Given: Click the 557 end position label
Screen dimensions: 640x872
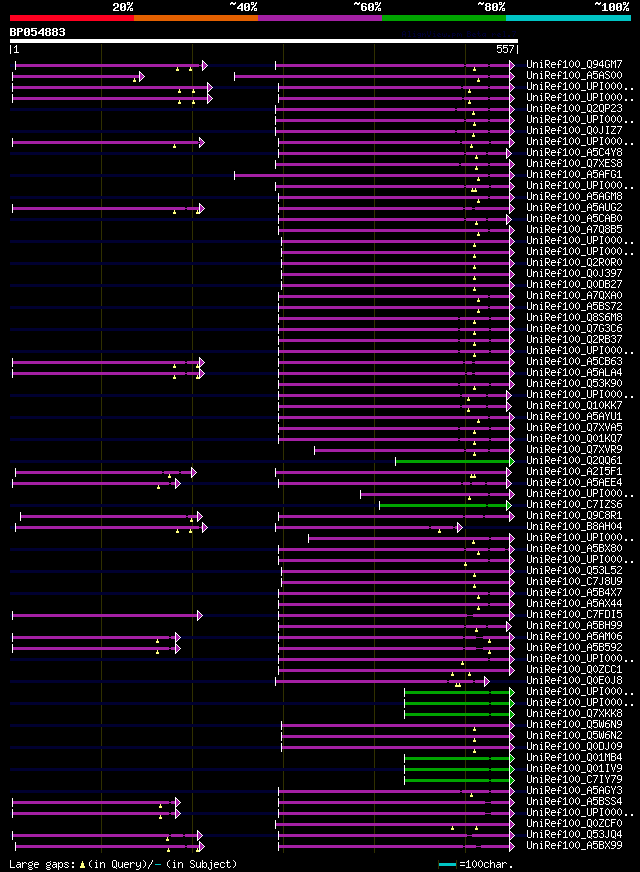Looking at the screenshot, I should tap(505, 49).
